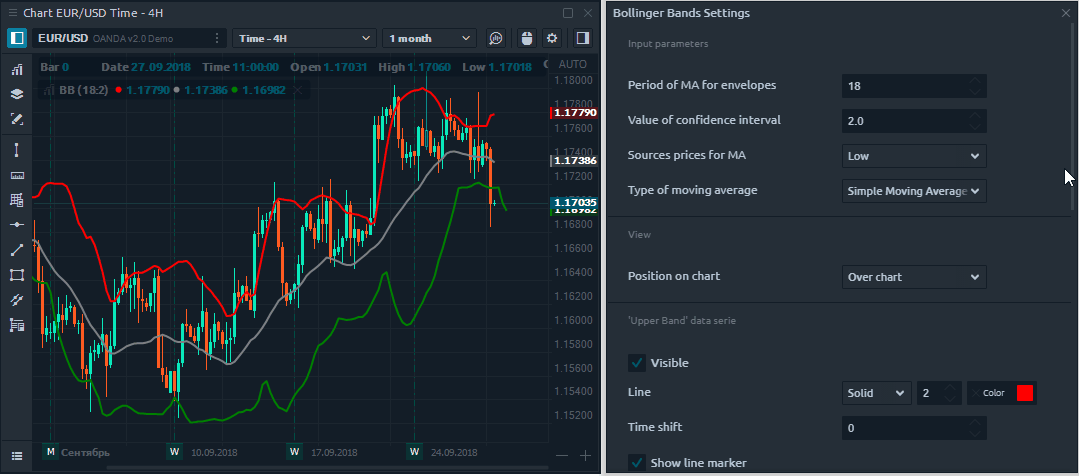The image size is (1079, 476).
Task: Toggle the left panel button beside EUR/USD
Action: pos(17,38)
